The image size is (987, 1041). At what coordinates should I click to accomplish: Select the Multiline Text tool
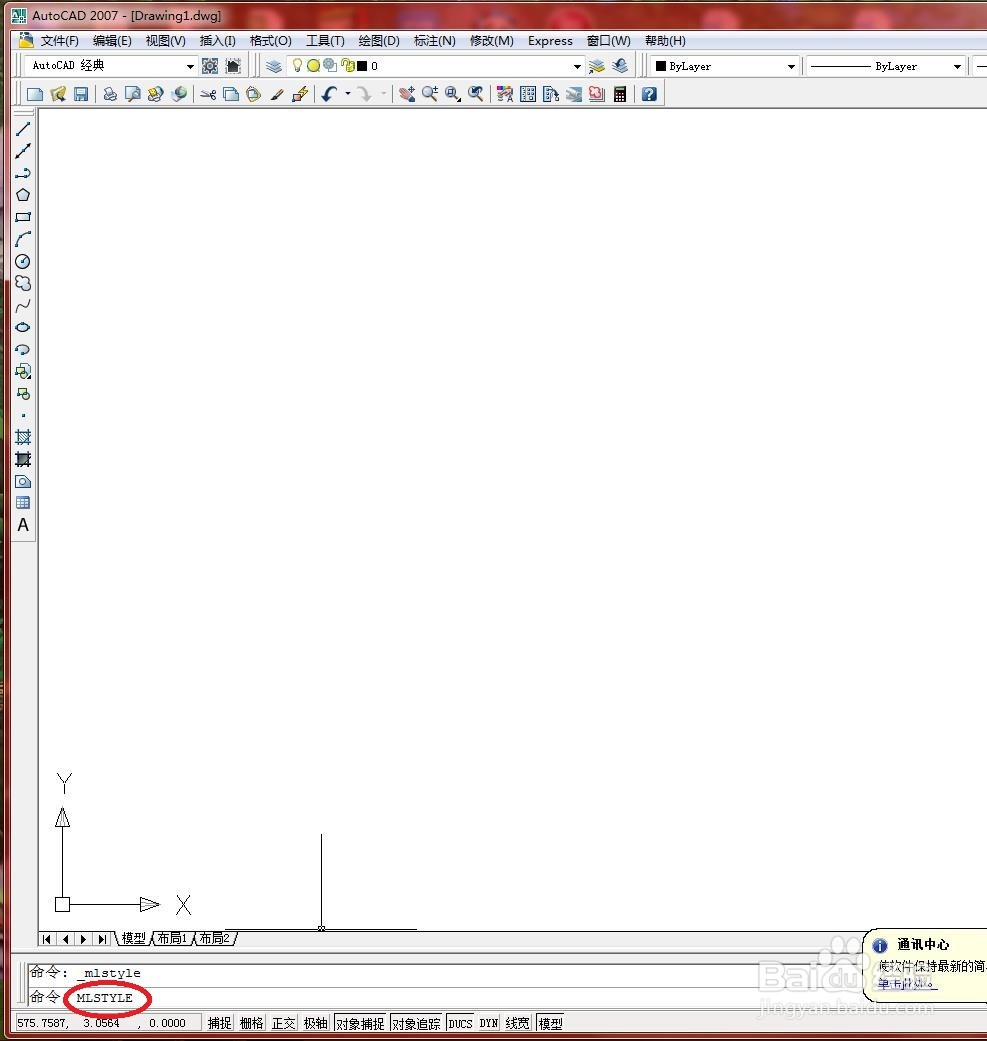23,525
